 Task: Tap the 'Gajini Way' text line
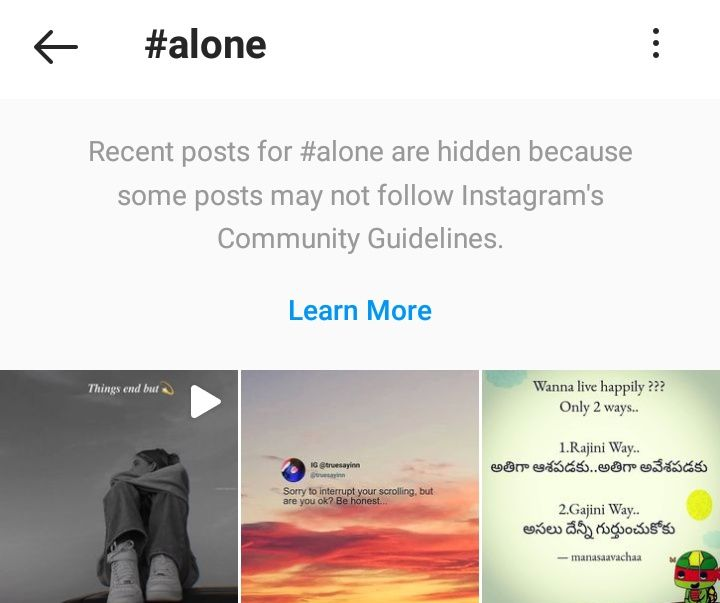(599, 509)
